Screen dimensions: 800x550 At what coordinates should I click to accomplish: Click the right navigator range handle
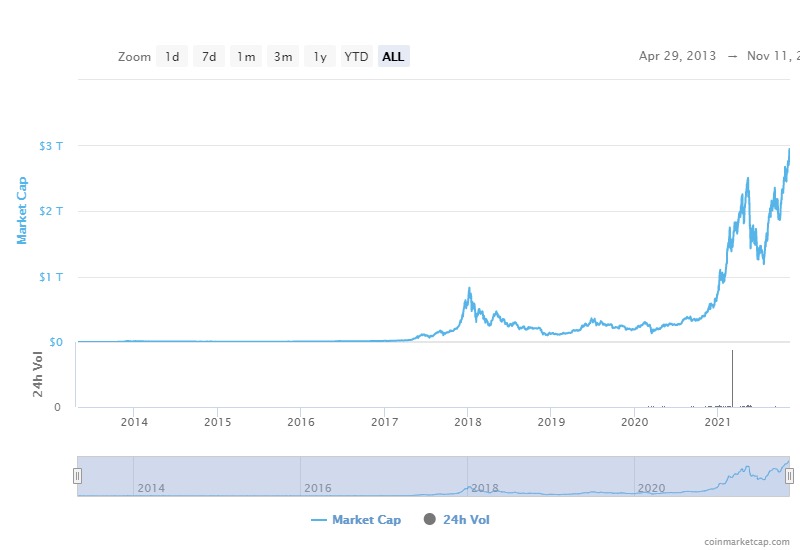(789, 476)
